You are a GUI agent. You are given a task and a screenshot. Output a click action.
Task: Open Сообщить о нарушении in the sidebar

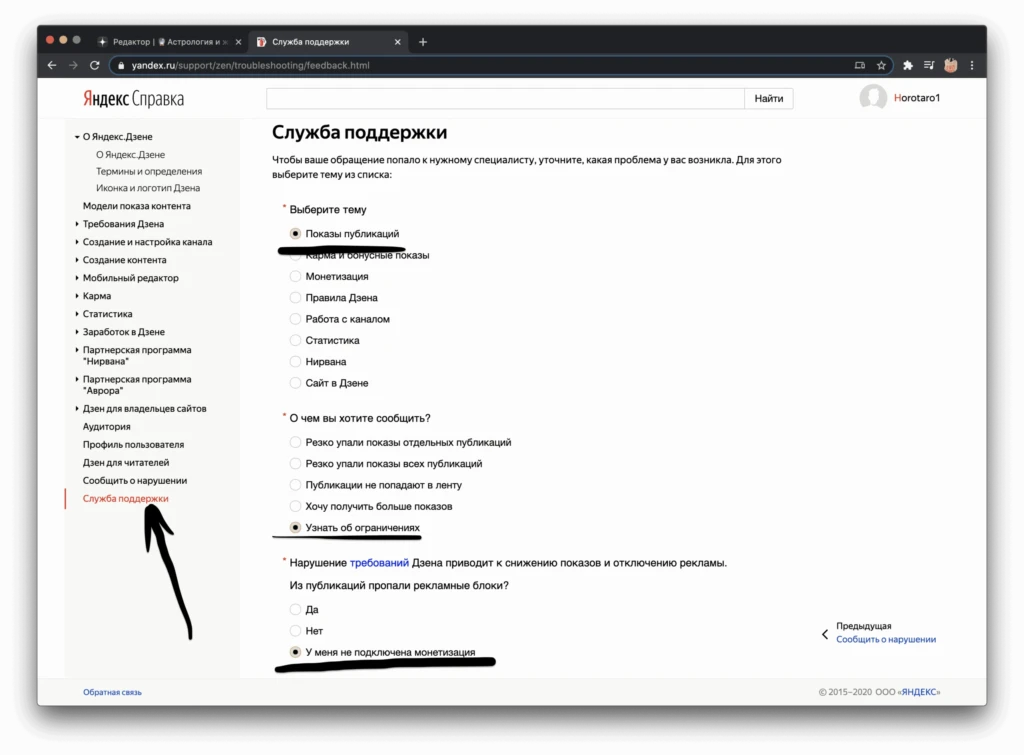135,481
